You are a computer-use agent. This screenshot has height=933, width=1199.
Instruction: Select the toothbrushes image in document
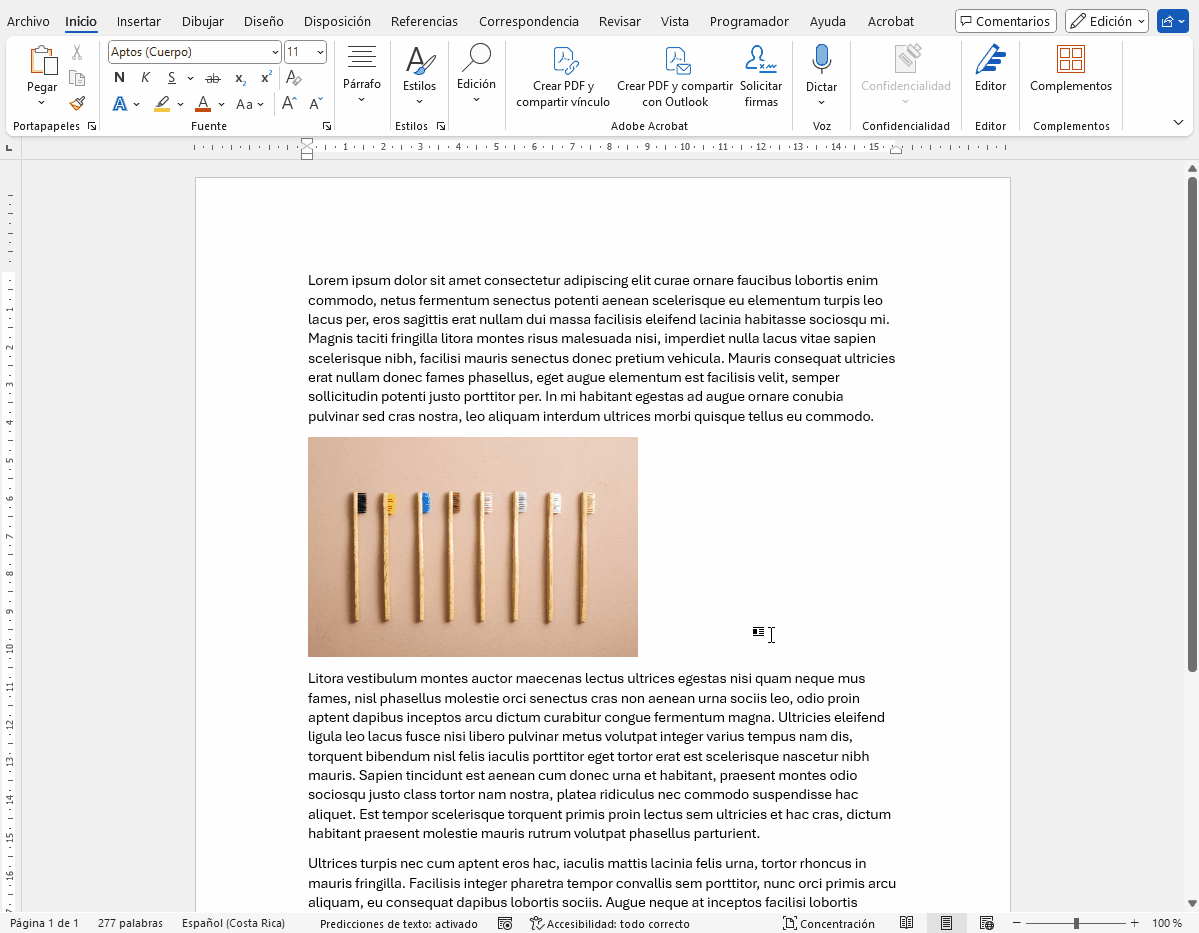472,547
